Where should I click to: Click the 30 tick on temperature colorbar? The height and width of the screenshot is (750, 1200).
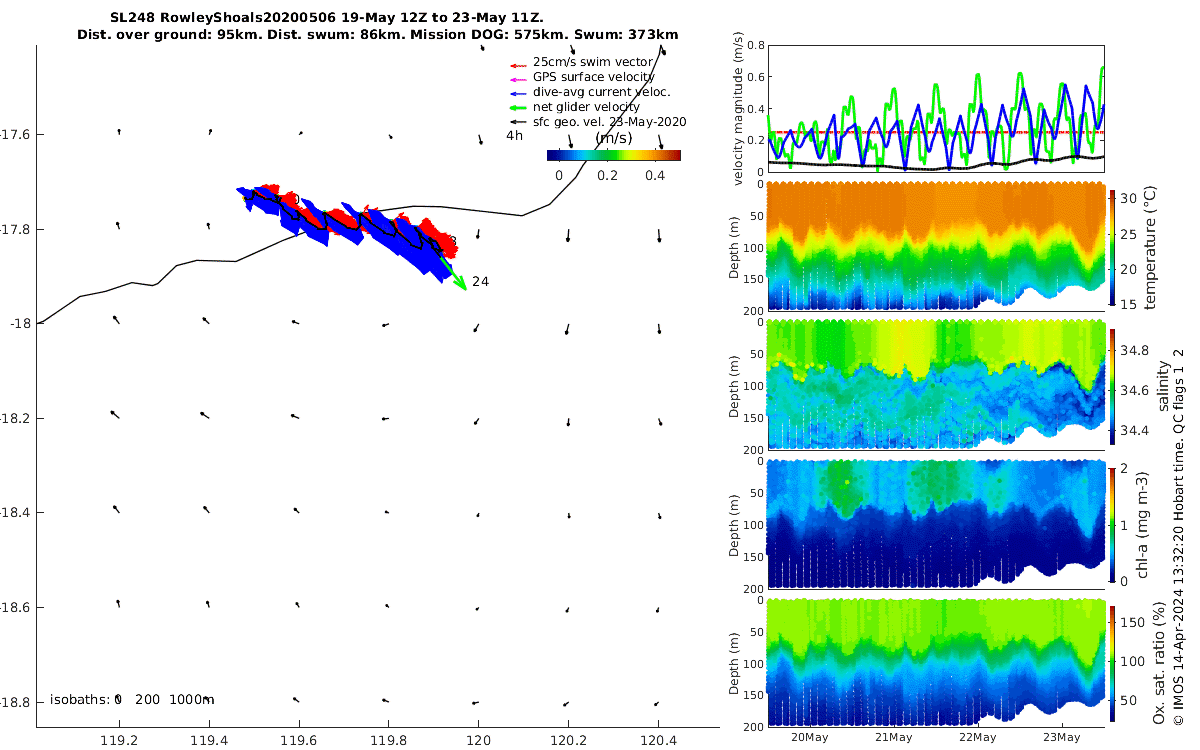[x=1129, y=199]
